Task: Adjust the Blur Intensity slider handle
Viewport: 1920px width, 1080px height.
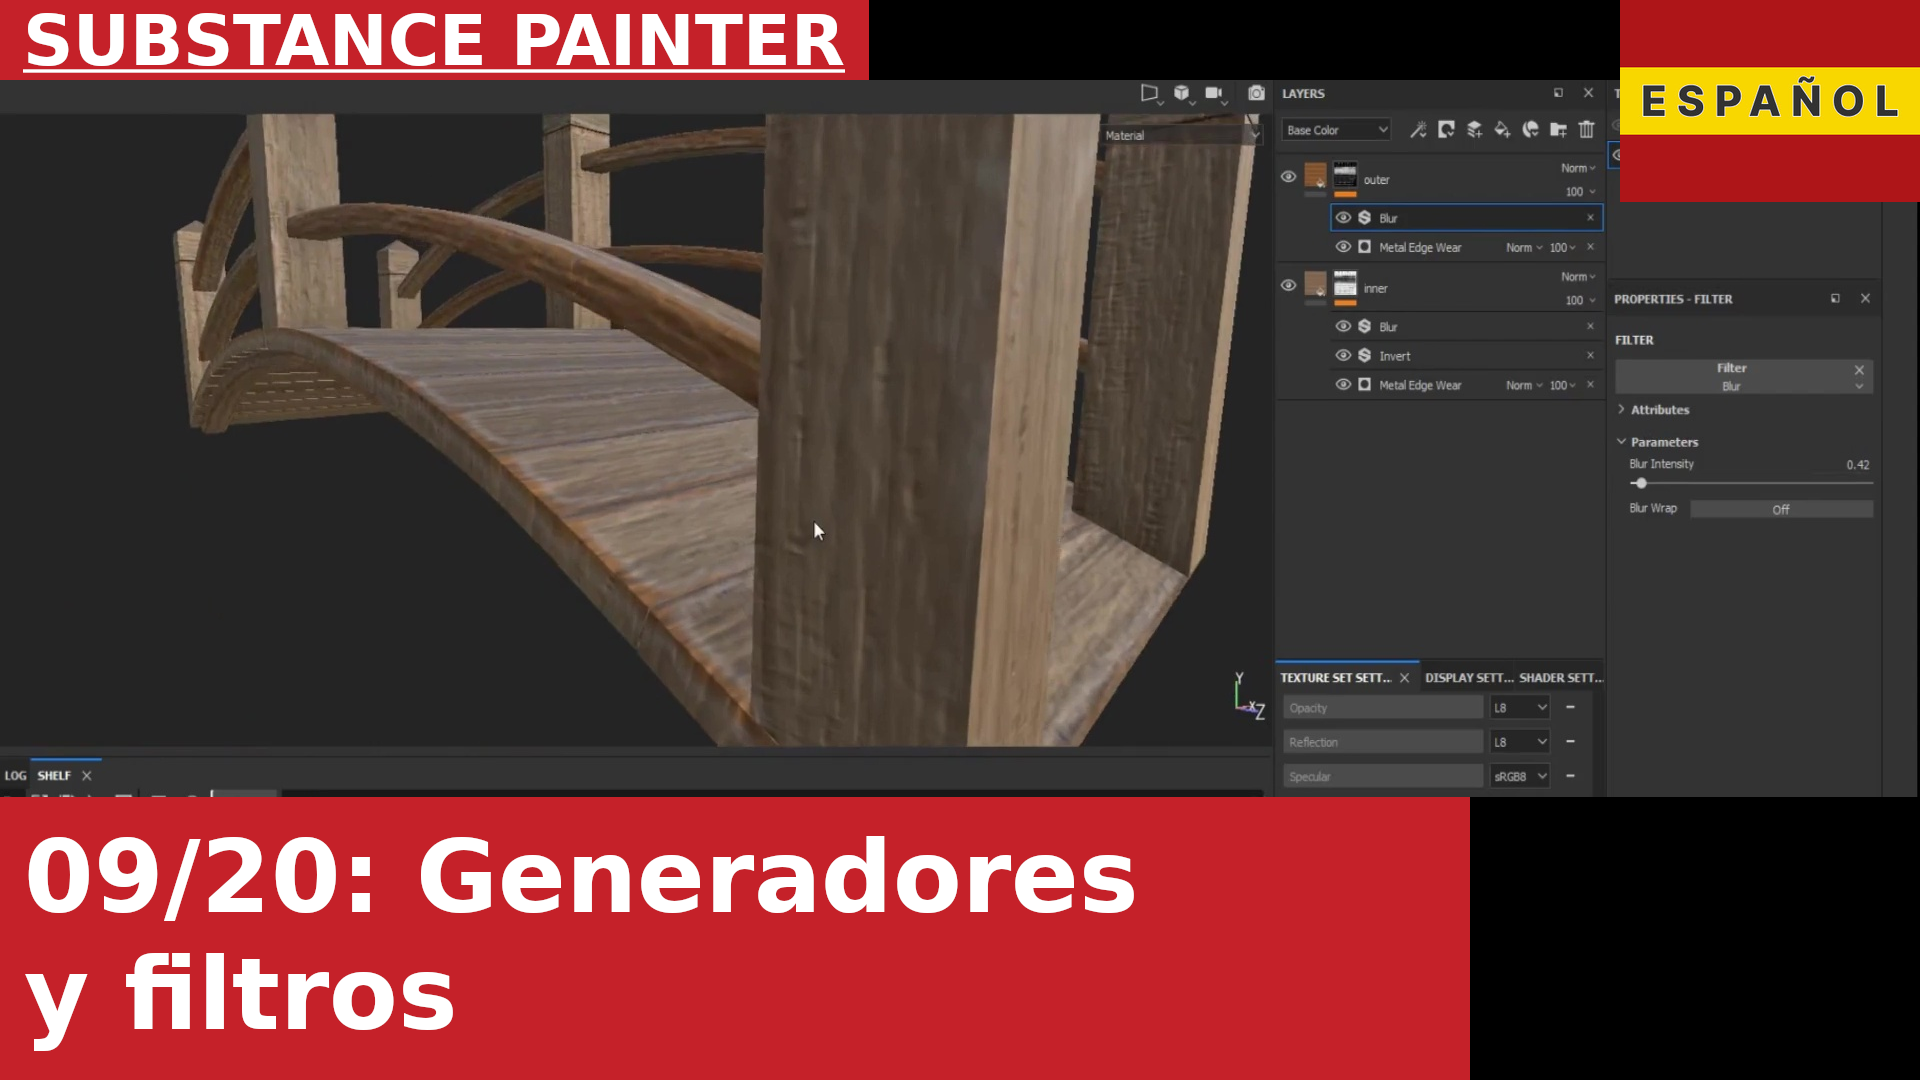Action: pyautogui.click(x=1641, y=483)
